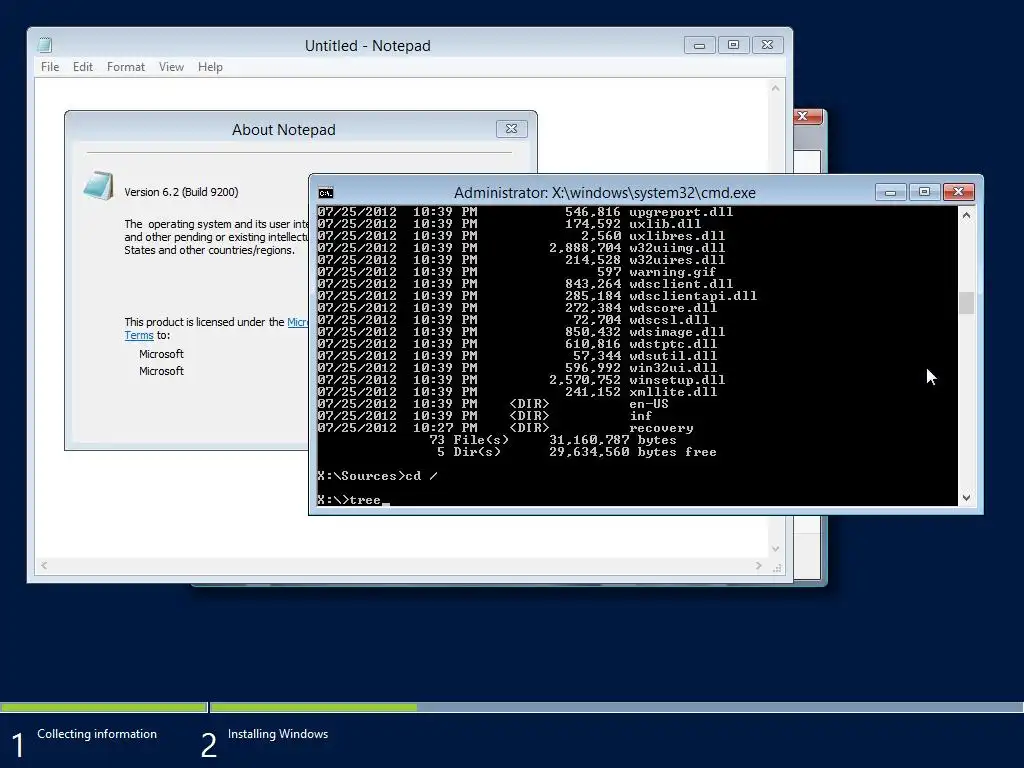Open the View menu in Notepad
This screenshot has width=1024, height=768.
[x=171, y=67]
